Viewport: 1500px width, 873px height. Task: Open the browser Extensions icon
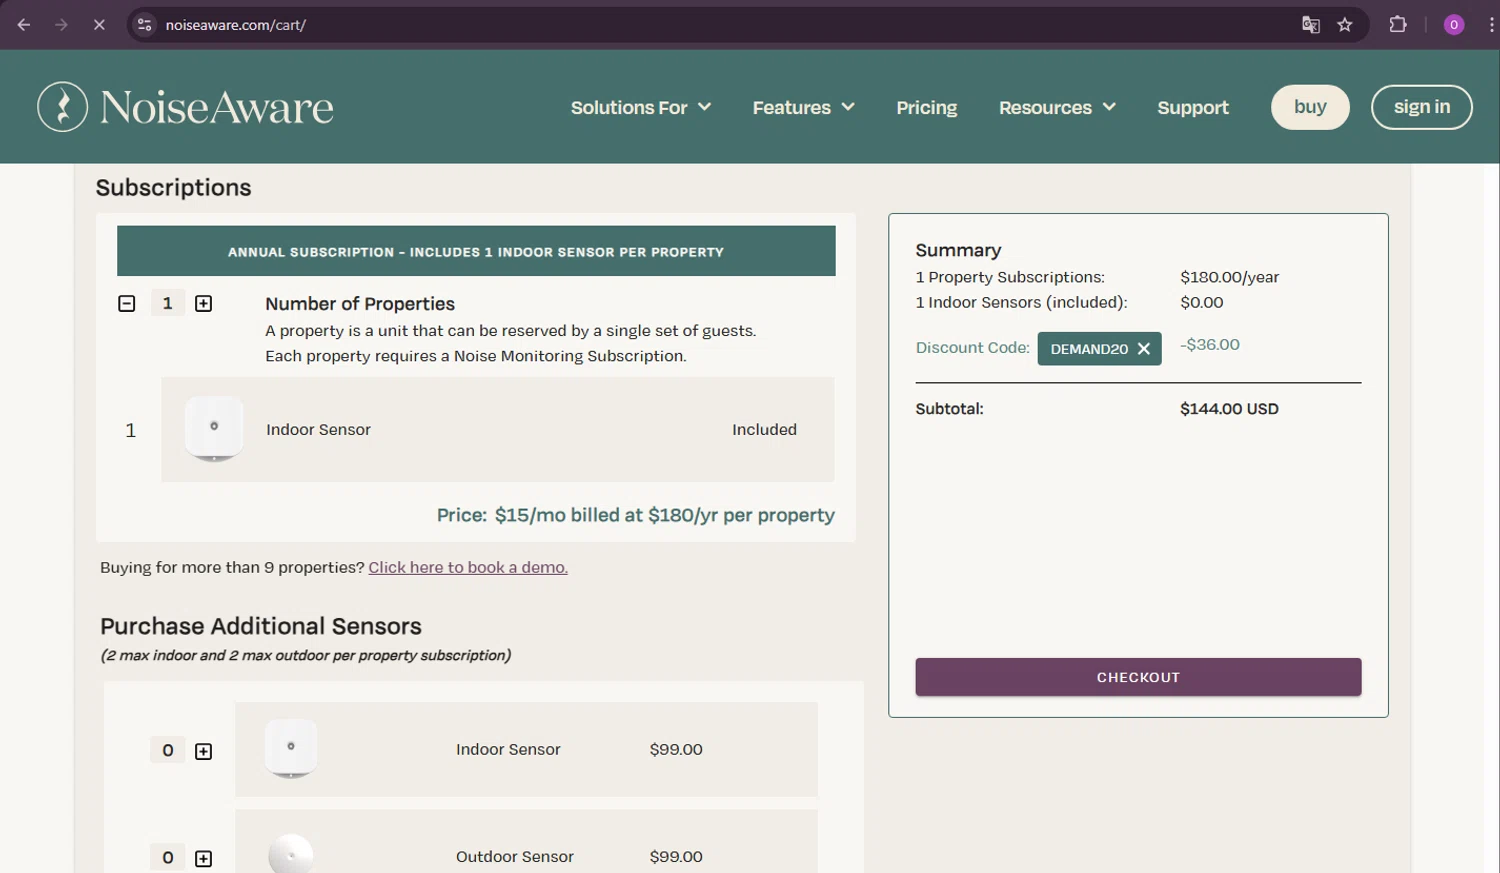pos(1398,25)
